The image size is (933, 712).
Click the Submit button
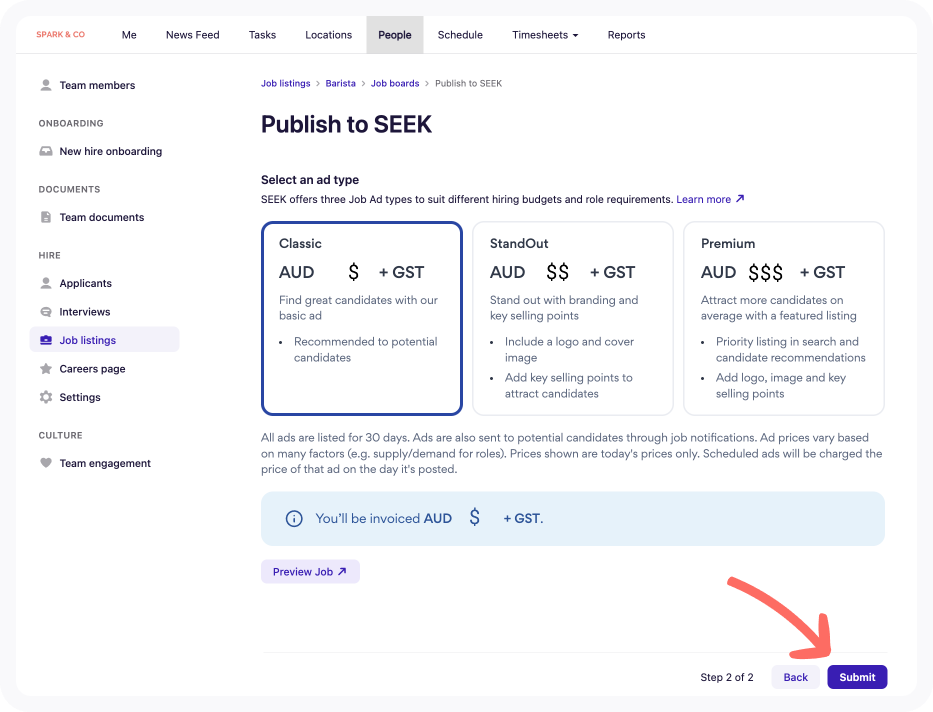(x=857, y=677)
